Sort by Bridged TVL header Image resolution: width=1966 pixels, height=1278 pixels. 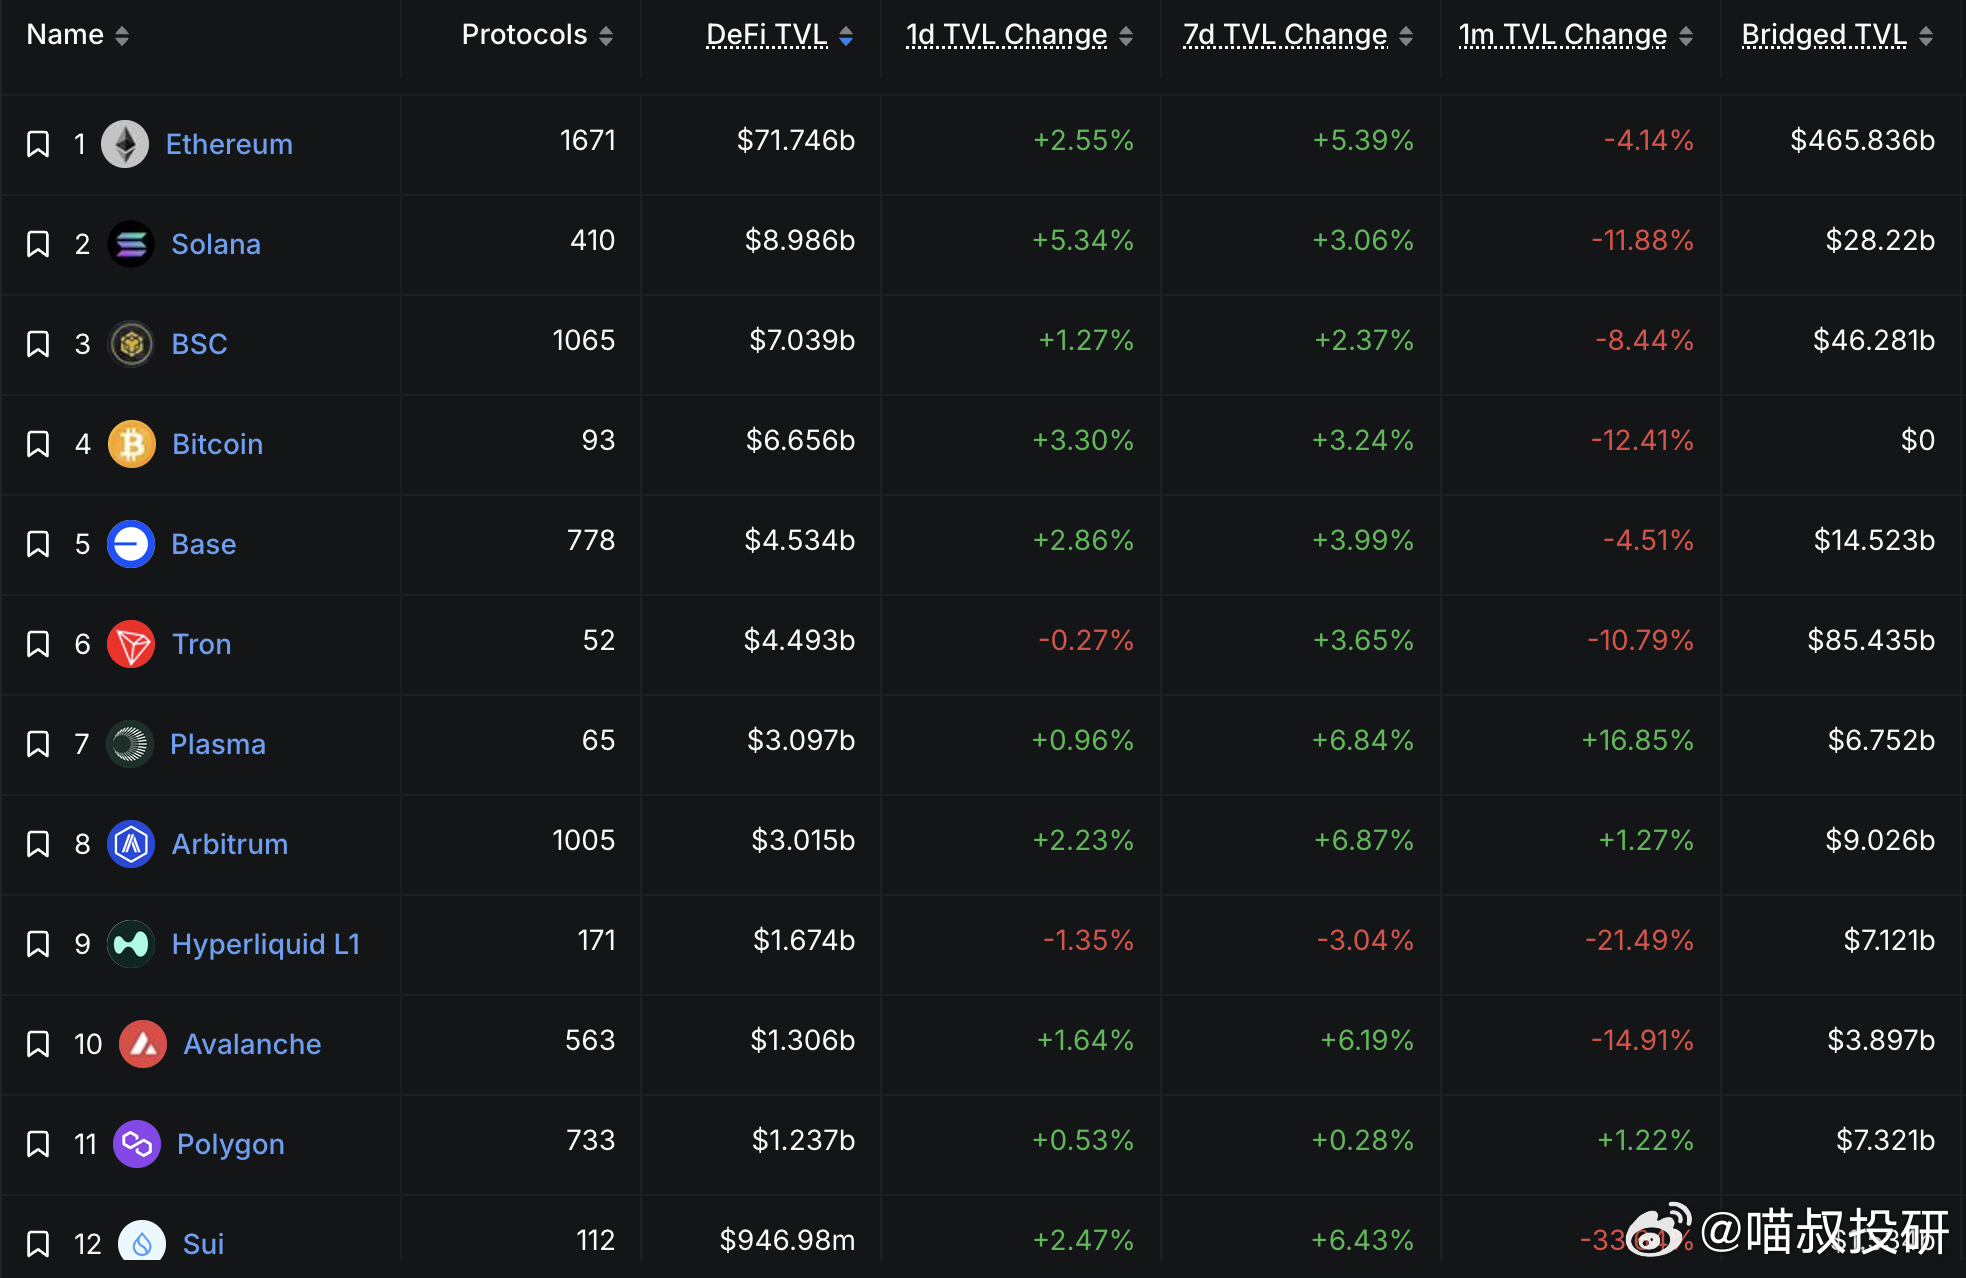pos(1824,35)
